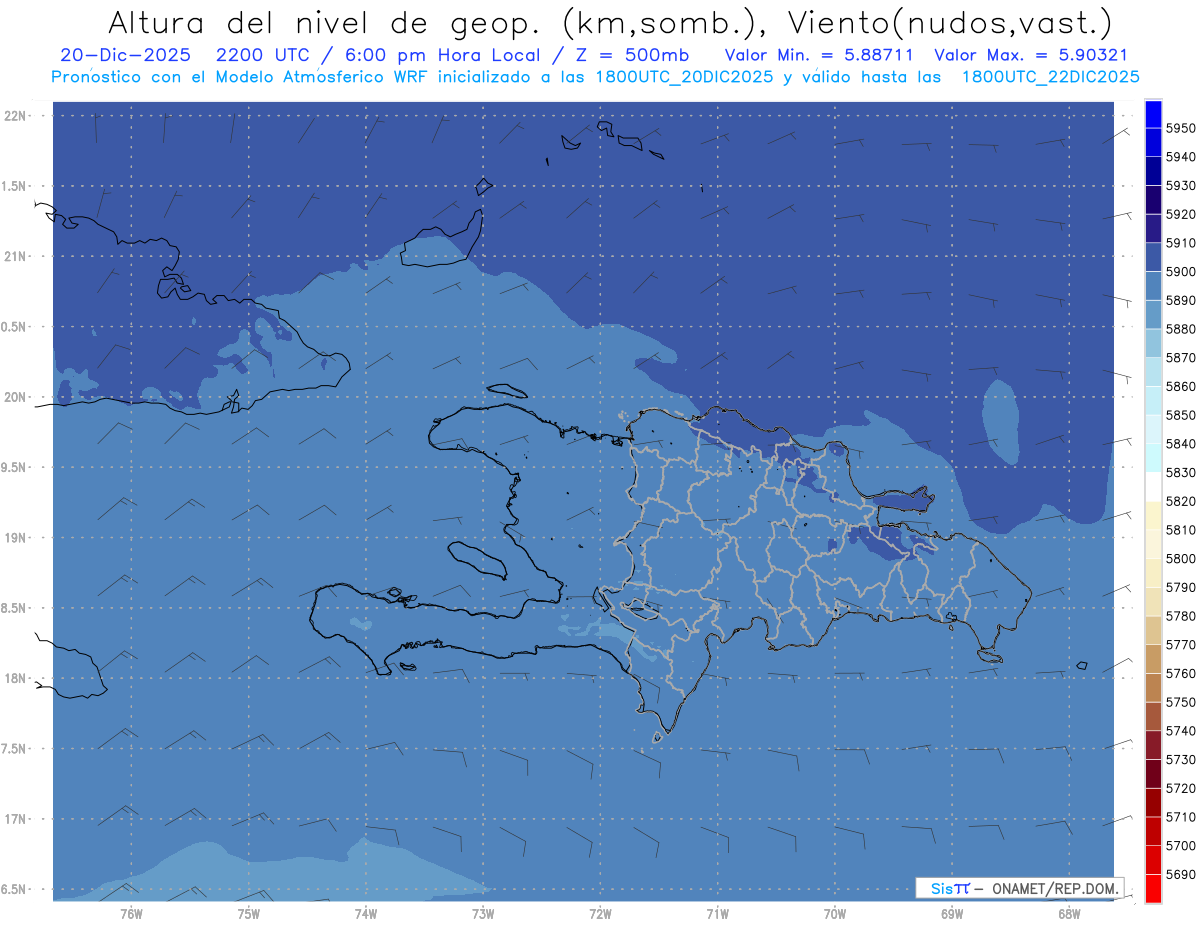Select the 'Valor Max. = 5.90321' text

pyautogui.click(x=1031, y=55)
